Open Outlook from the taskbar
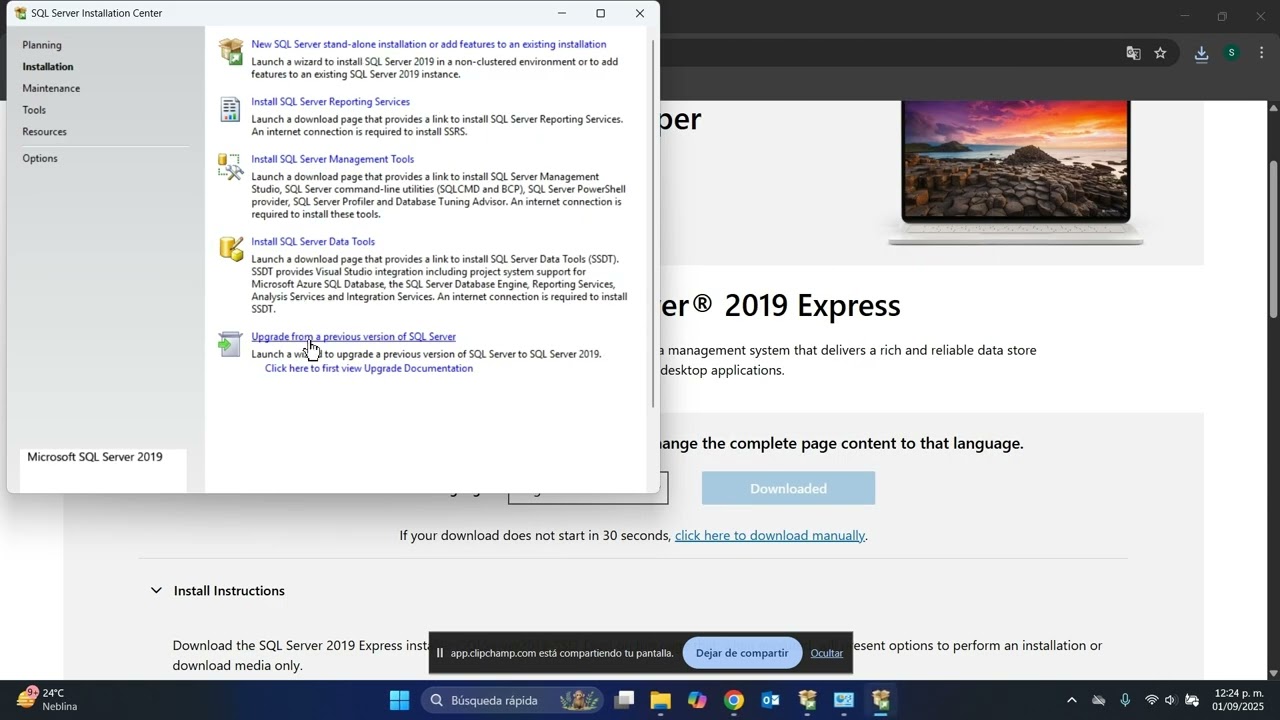1280x720 pixels. click(x=770, y=700)
